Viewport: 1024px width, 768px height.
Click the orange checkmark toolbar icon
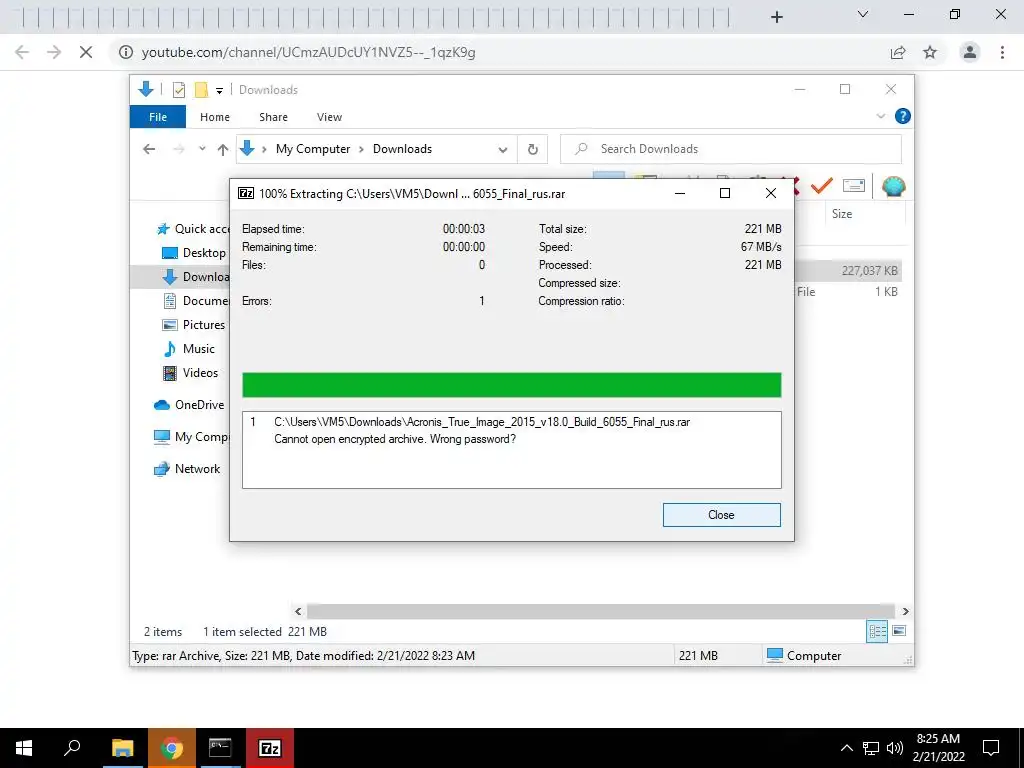point(822,186)
